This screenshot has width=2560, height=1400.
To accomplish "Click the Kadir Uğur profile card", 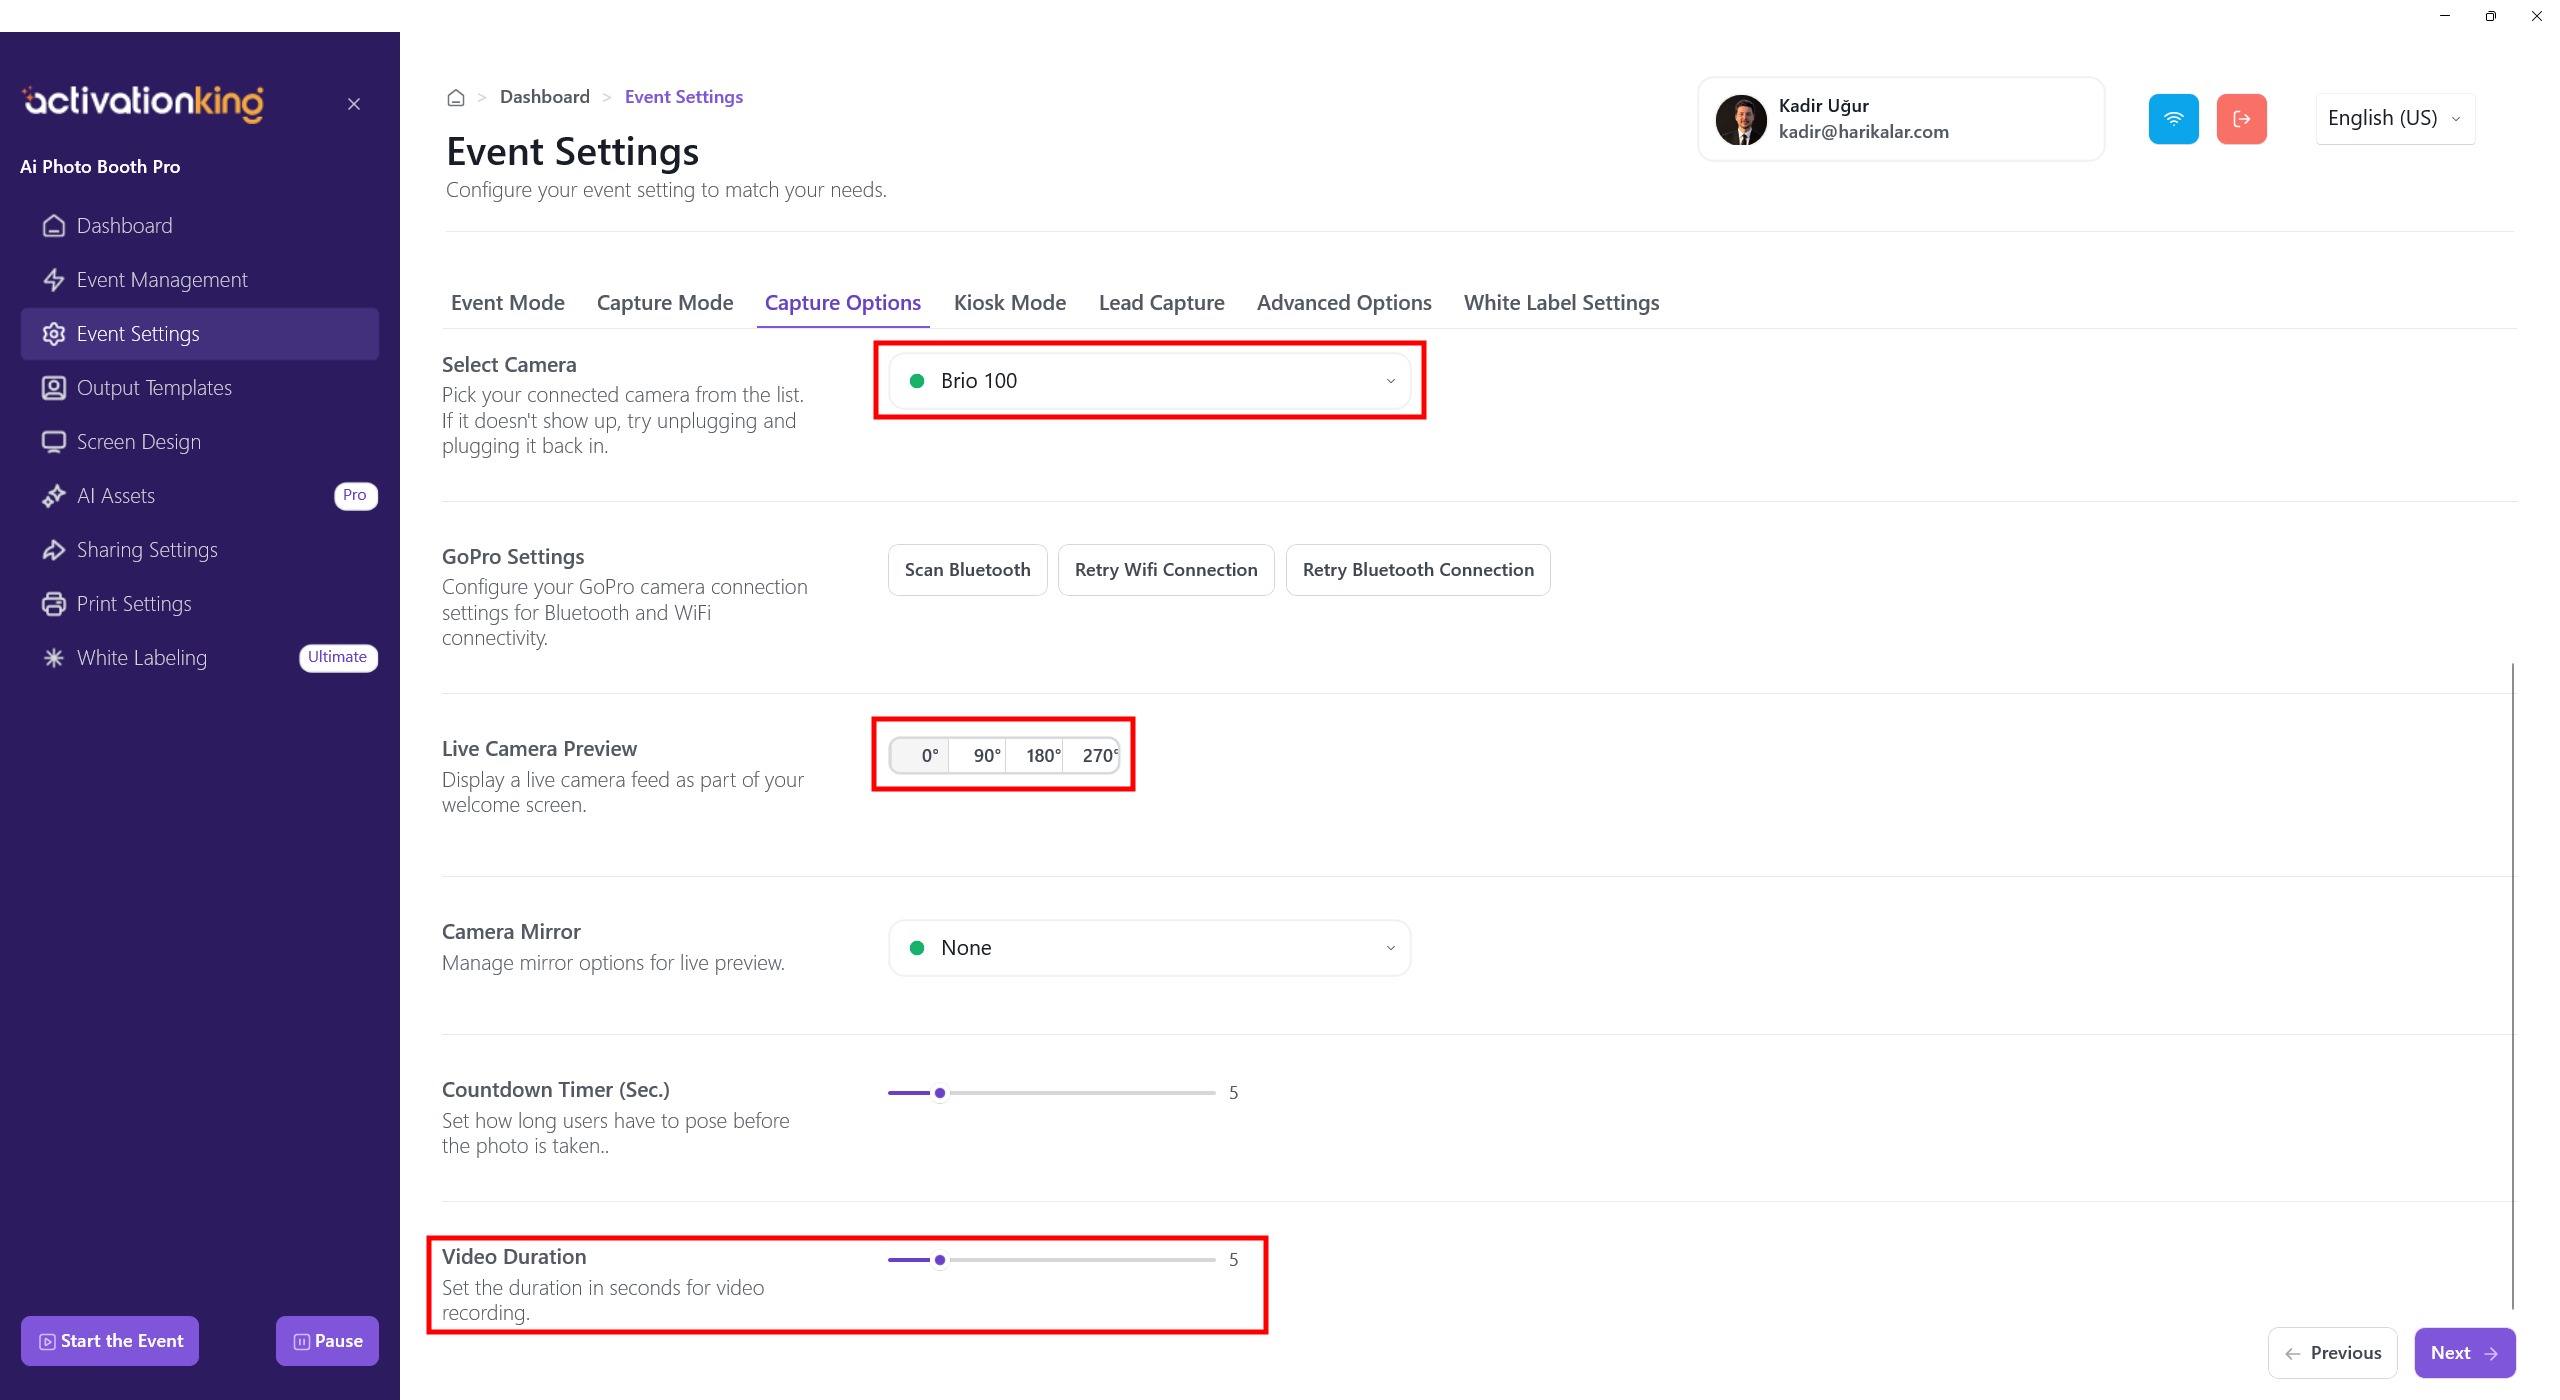I will pos(1900,119).
